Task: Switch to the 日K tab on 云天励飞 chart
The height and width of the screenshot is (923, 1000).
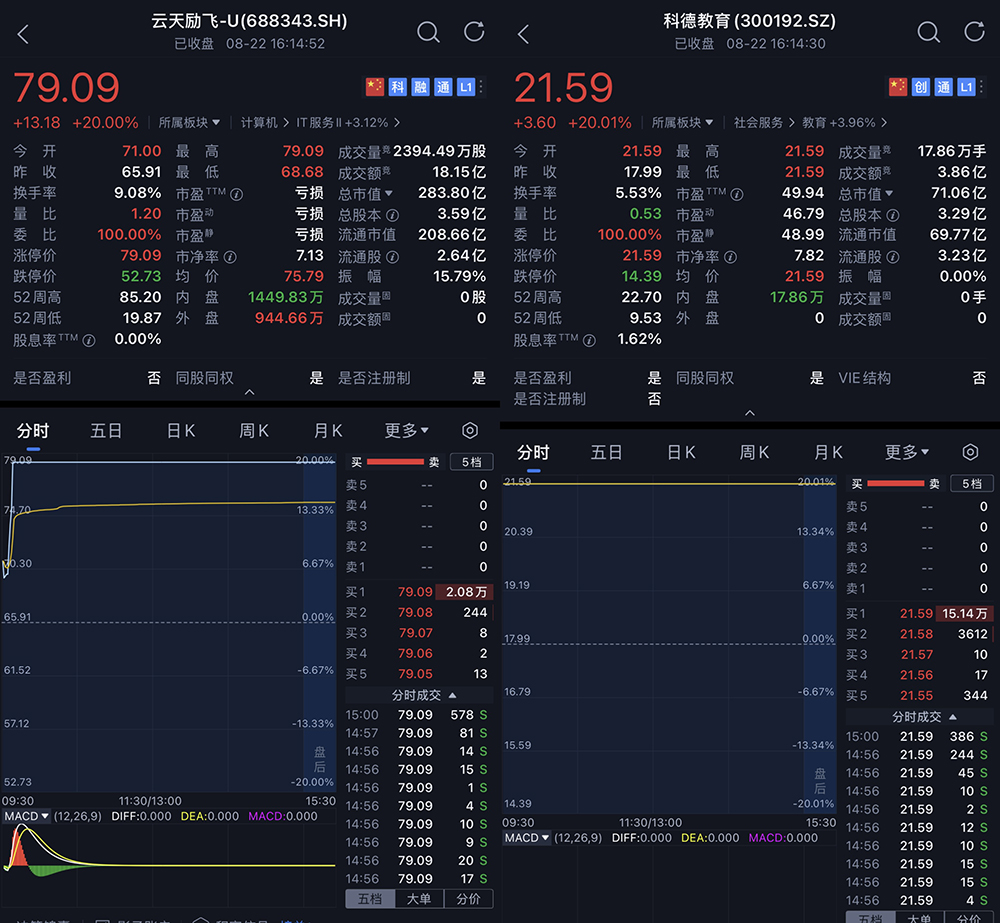Action: point(180,430)
